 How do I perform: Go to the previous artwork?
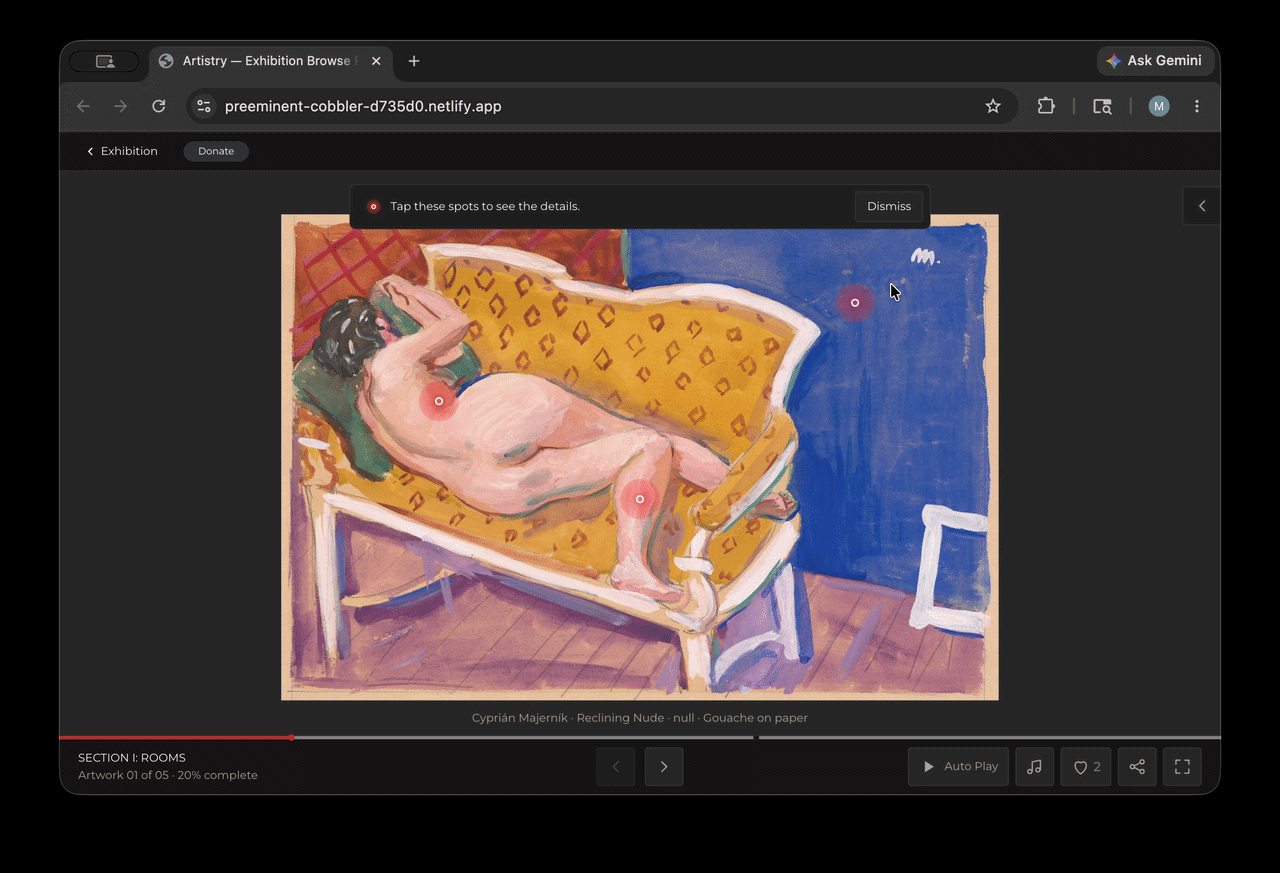[x=616, y=767]
